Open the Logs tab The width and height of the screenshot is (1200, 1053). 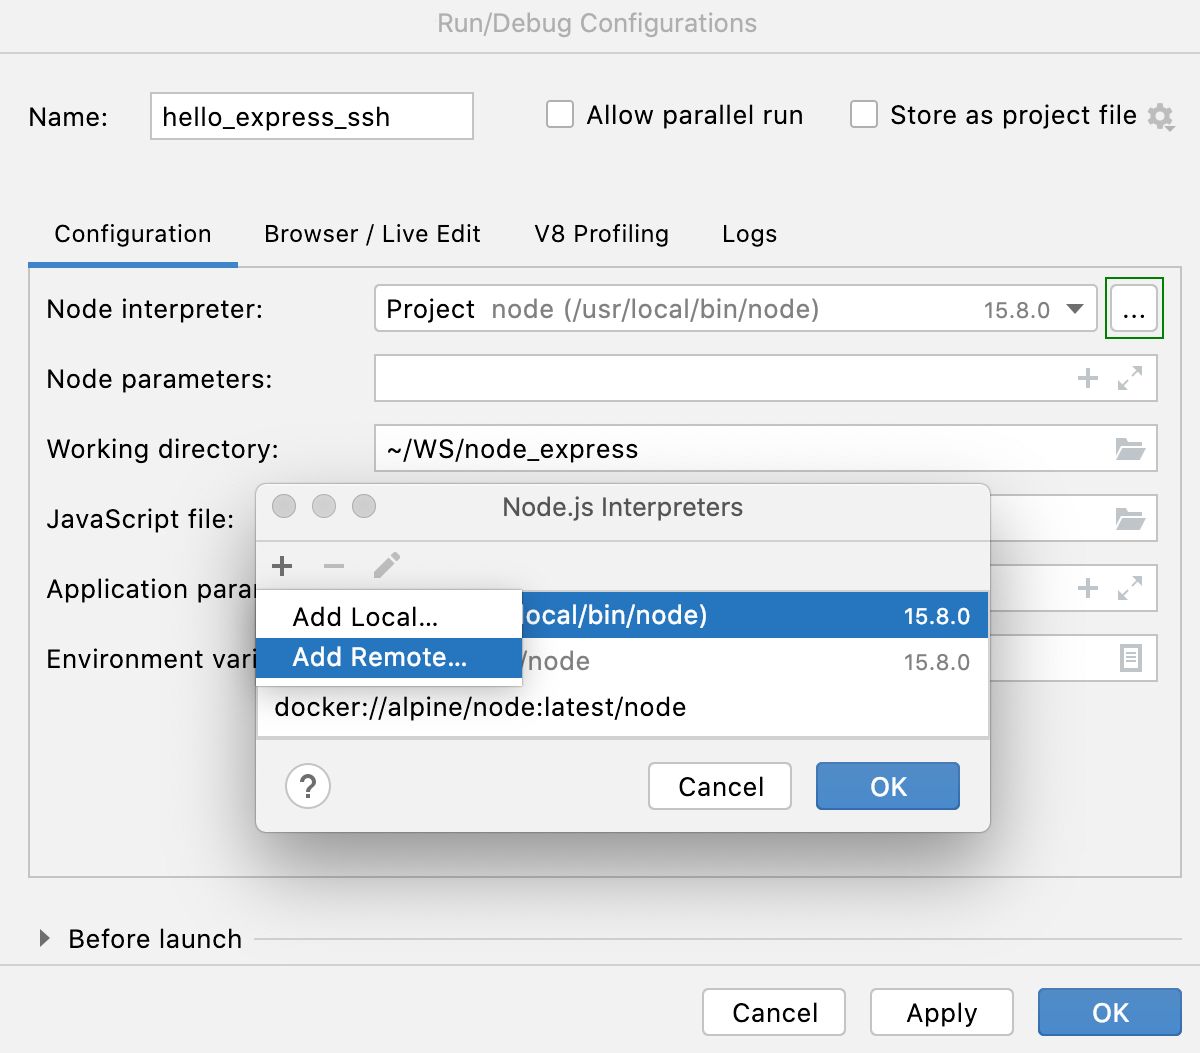[748, 234]
